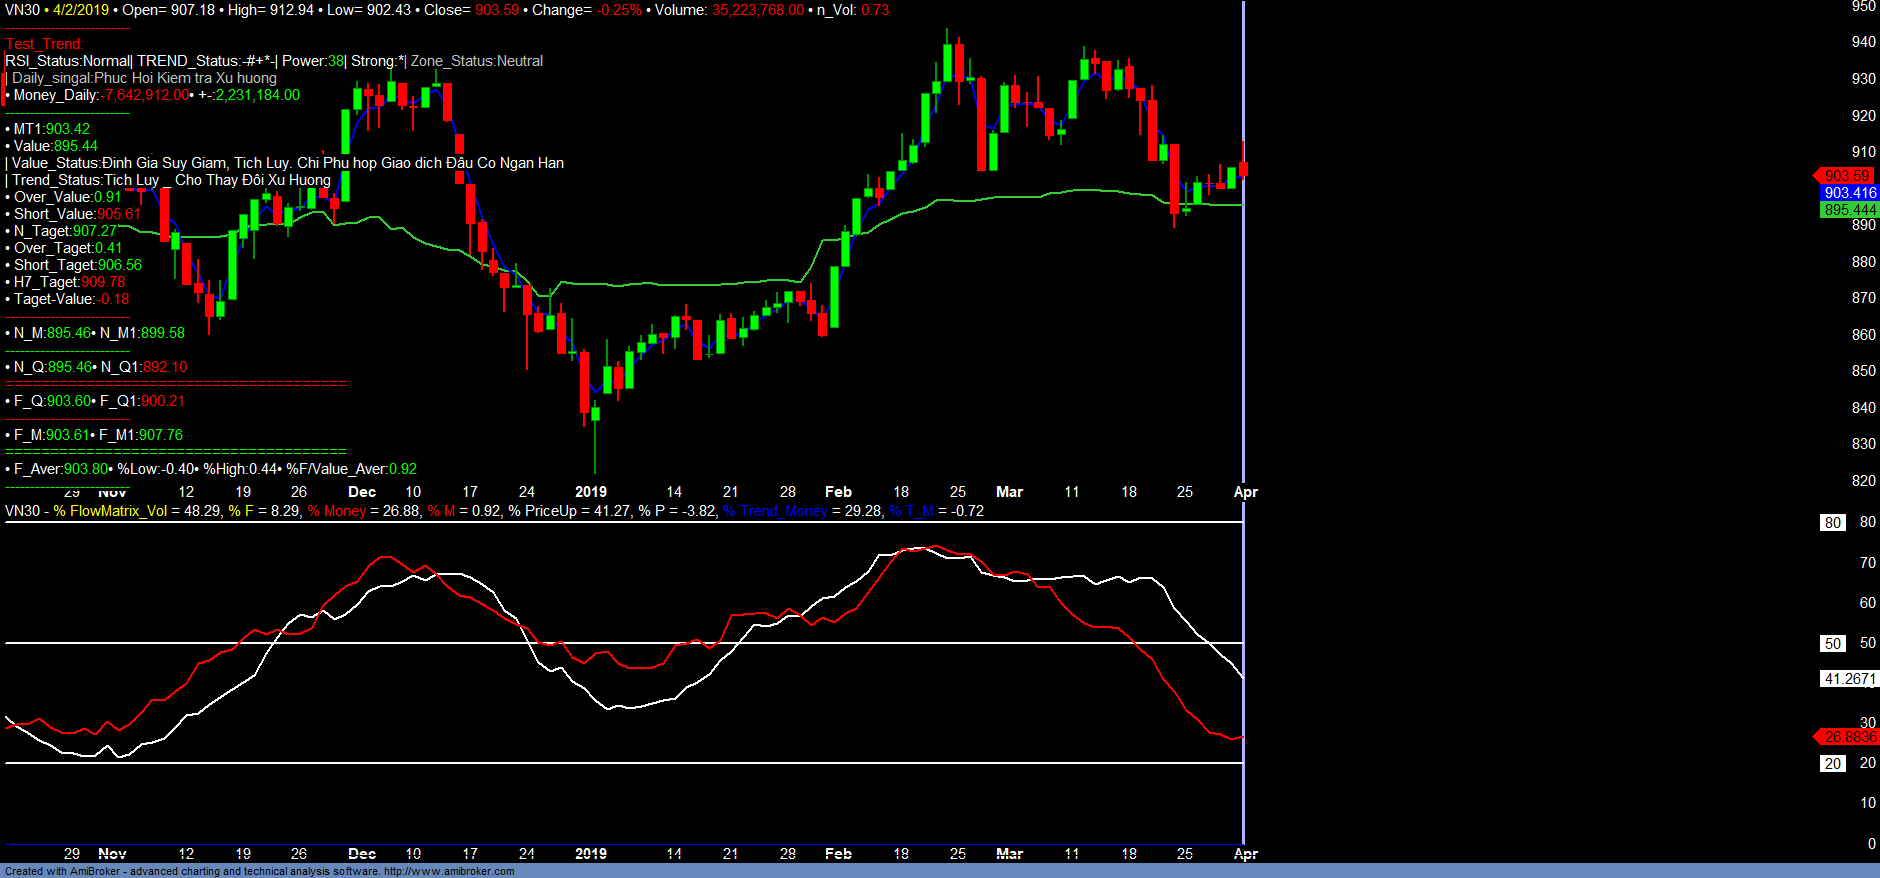Select the blue 903.416 axis value label
Screen dimensions: 1880x878
point(1849,193)
